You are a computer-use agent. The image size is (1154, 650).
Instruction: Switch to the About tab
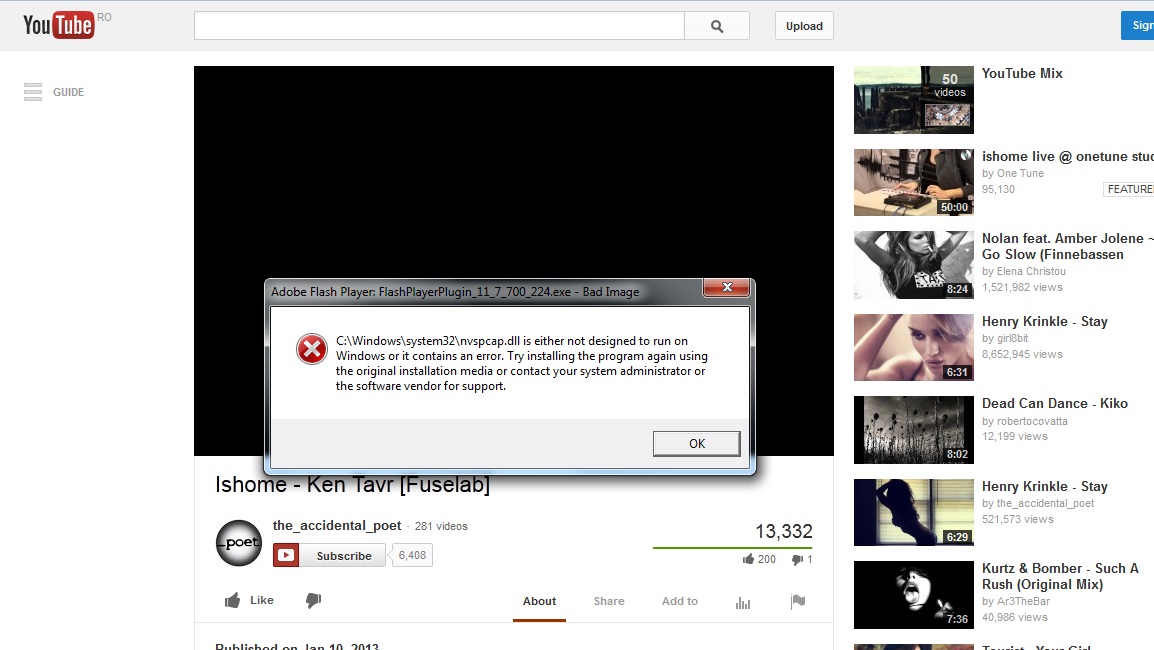click(539, 601)
